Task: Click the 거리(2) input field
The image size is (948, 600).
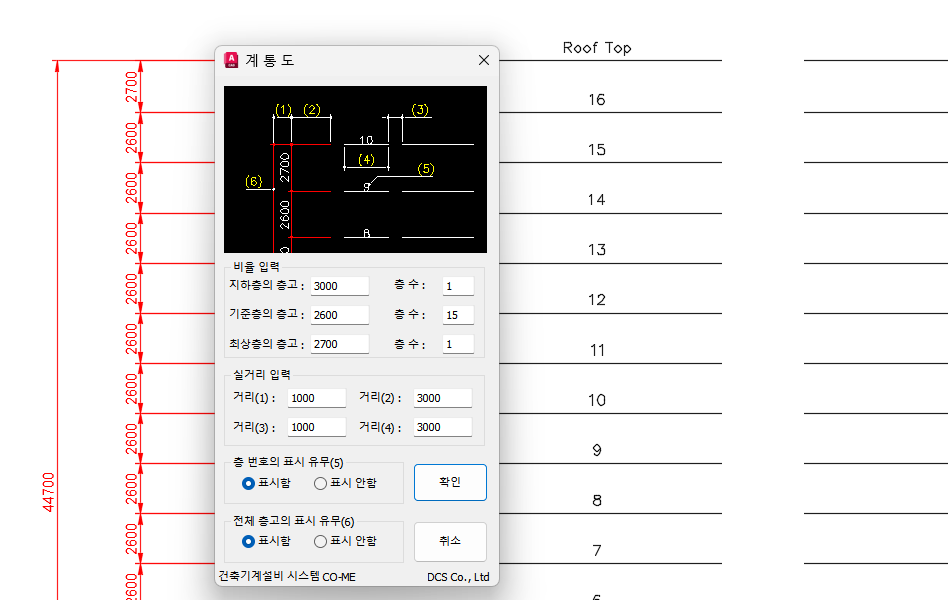Action: (x=442, y=398)
